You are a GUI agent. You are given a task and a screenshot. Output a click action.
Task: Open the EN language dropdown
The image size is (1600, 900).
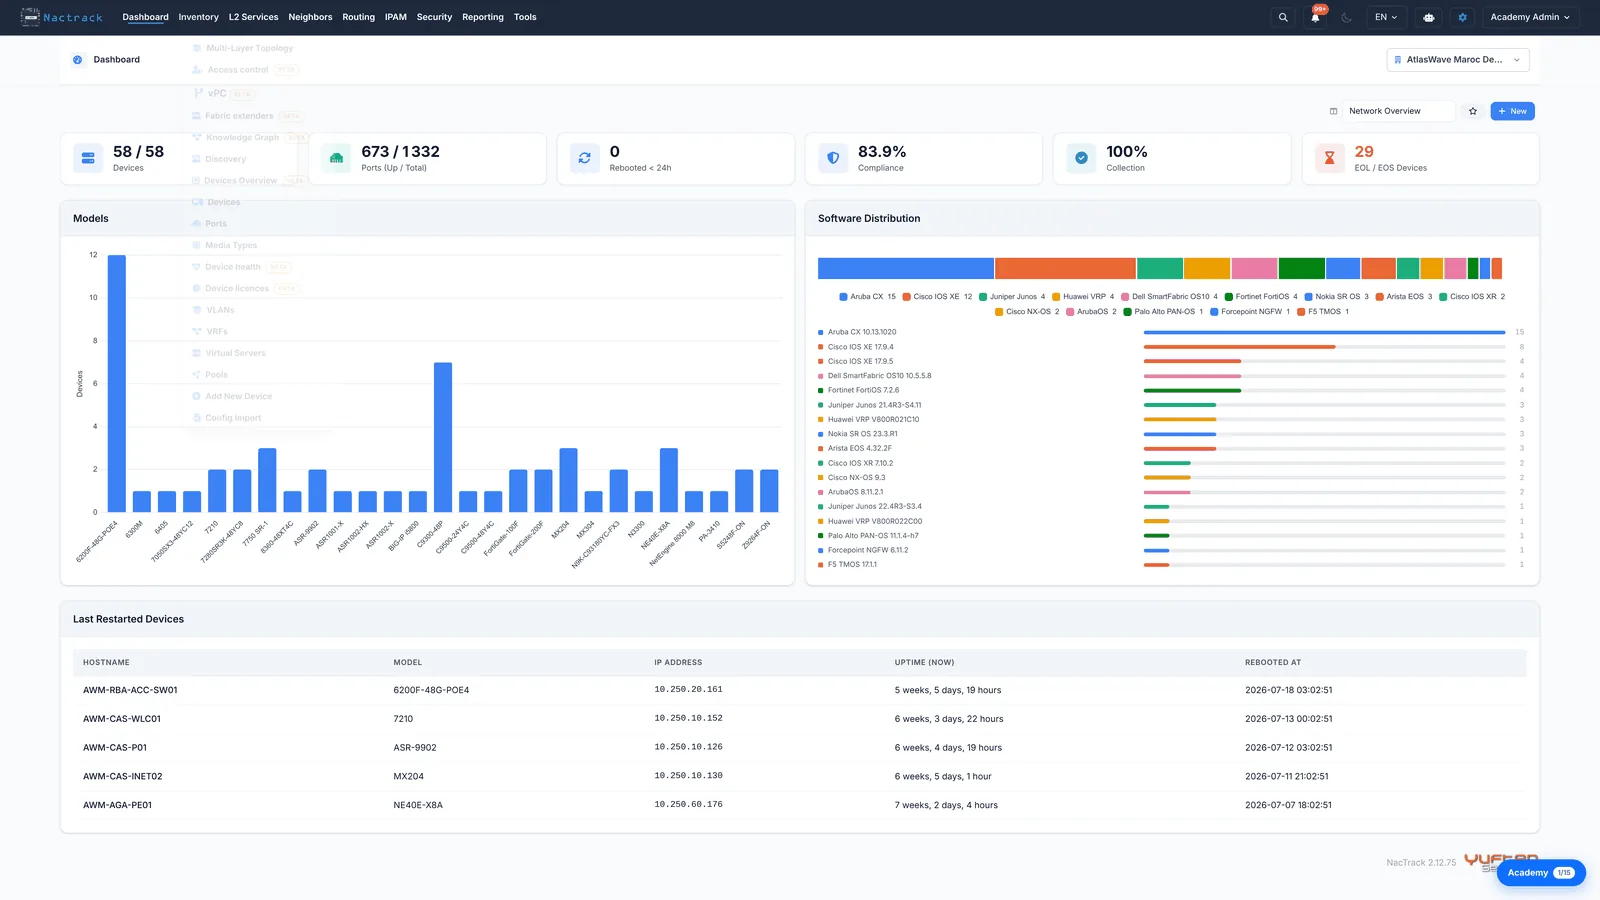[x=1386, y=17]
